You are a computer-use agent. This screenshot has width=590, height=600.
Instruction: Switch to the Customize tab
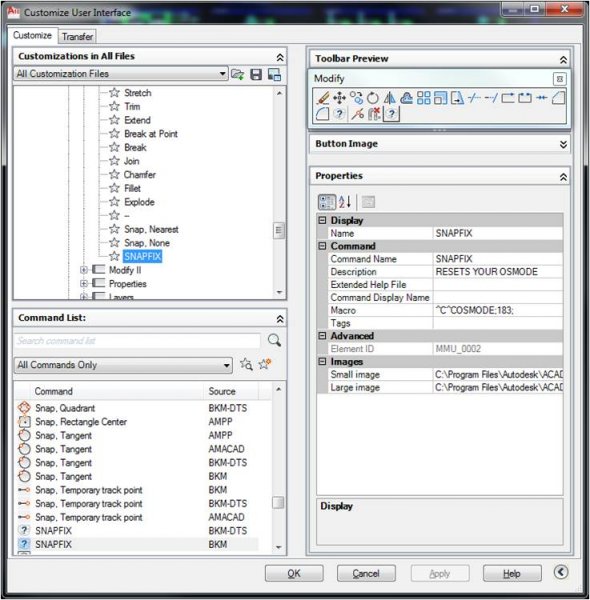[33, 35]
